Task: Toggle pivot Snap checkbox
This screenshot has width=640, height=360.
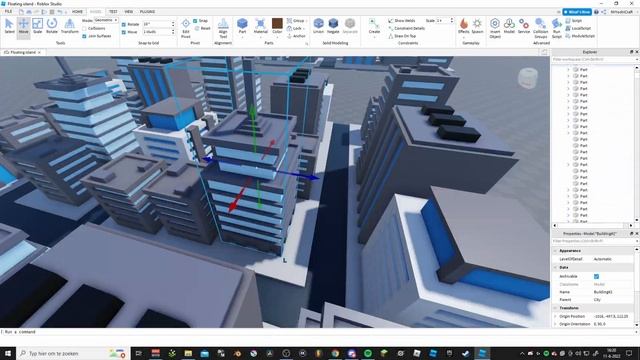Action: (x=195, y=20)
